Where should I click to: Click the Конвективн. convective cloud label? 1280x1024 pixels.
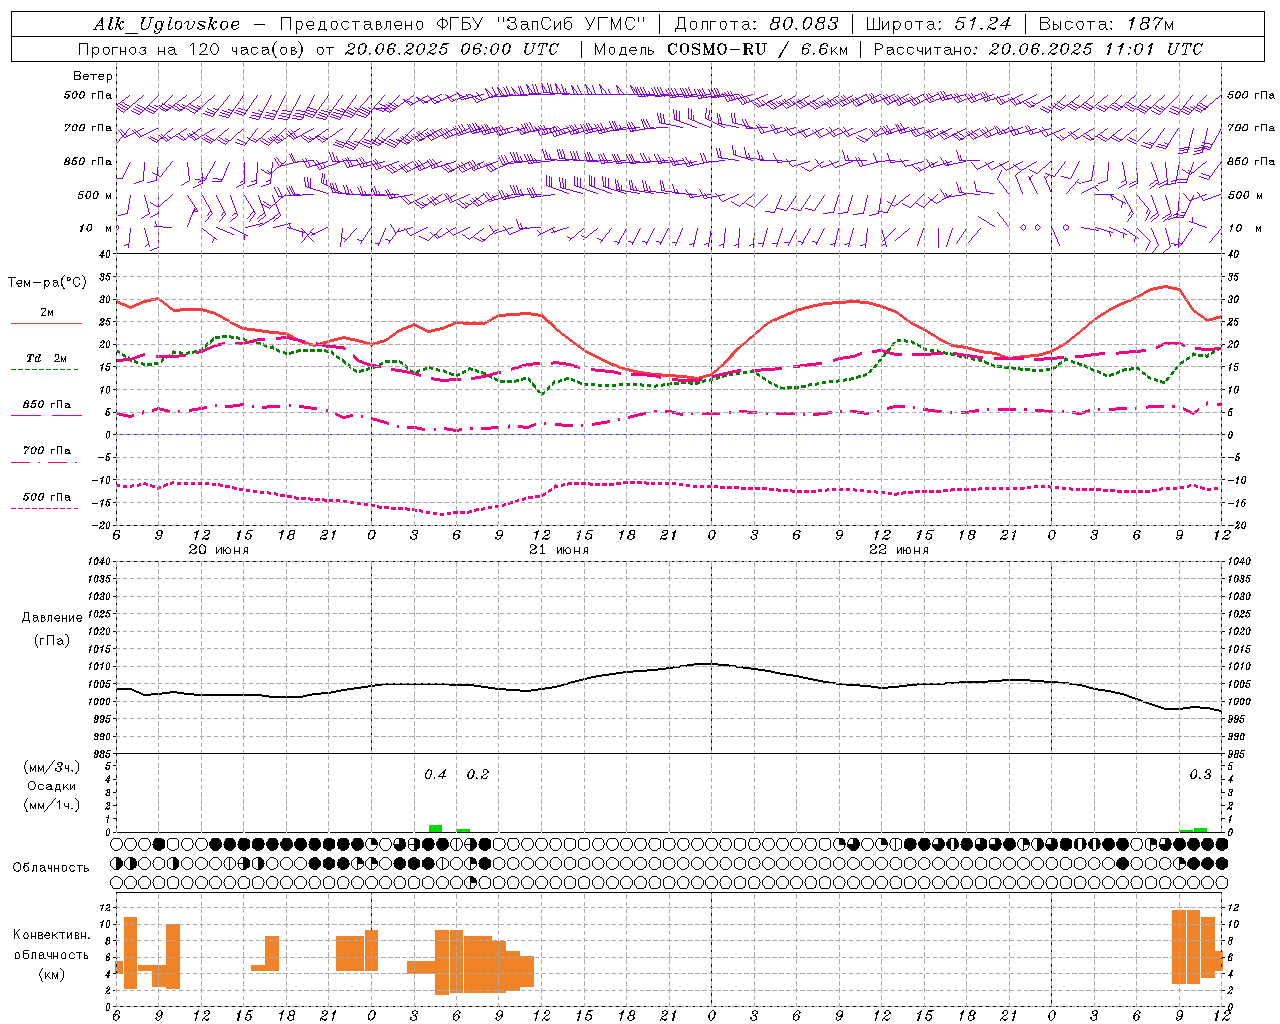(51, 935)
